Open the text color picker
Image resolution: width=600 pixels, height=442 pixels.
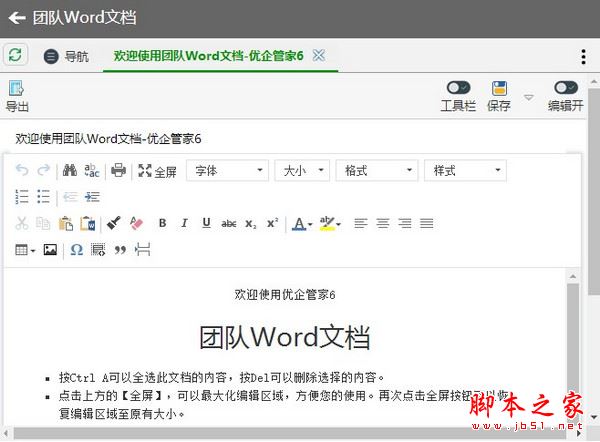tap(302, 223)
